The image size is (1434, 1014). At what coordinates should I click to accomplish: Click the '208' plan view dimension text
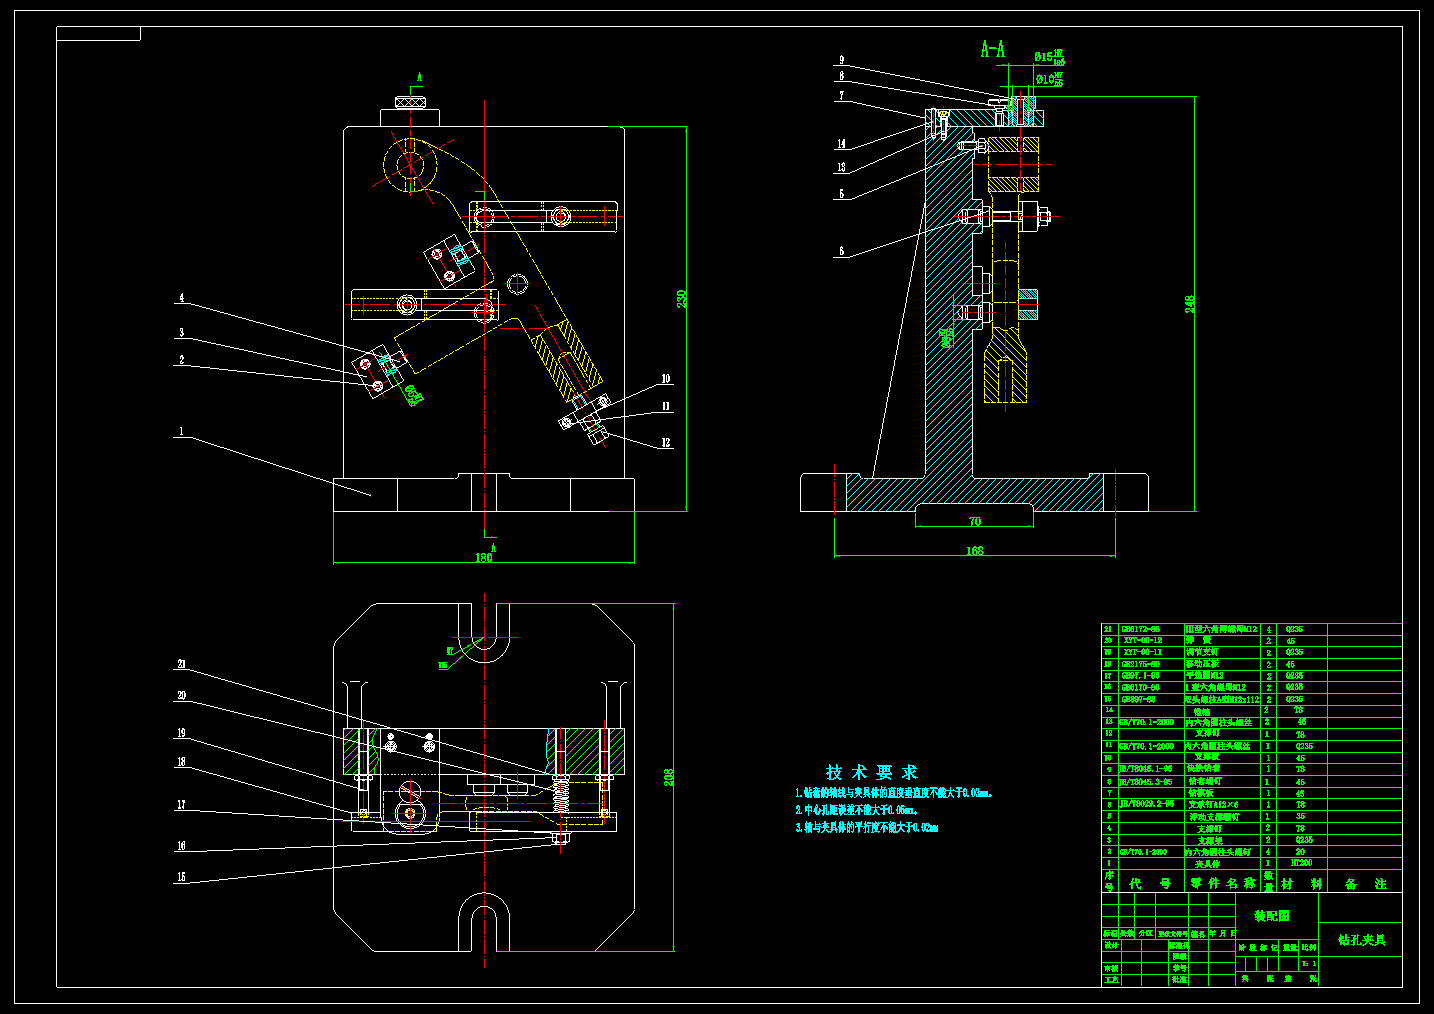669,776
